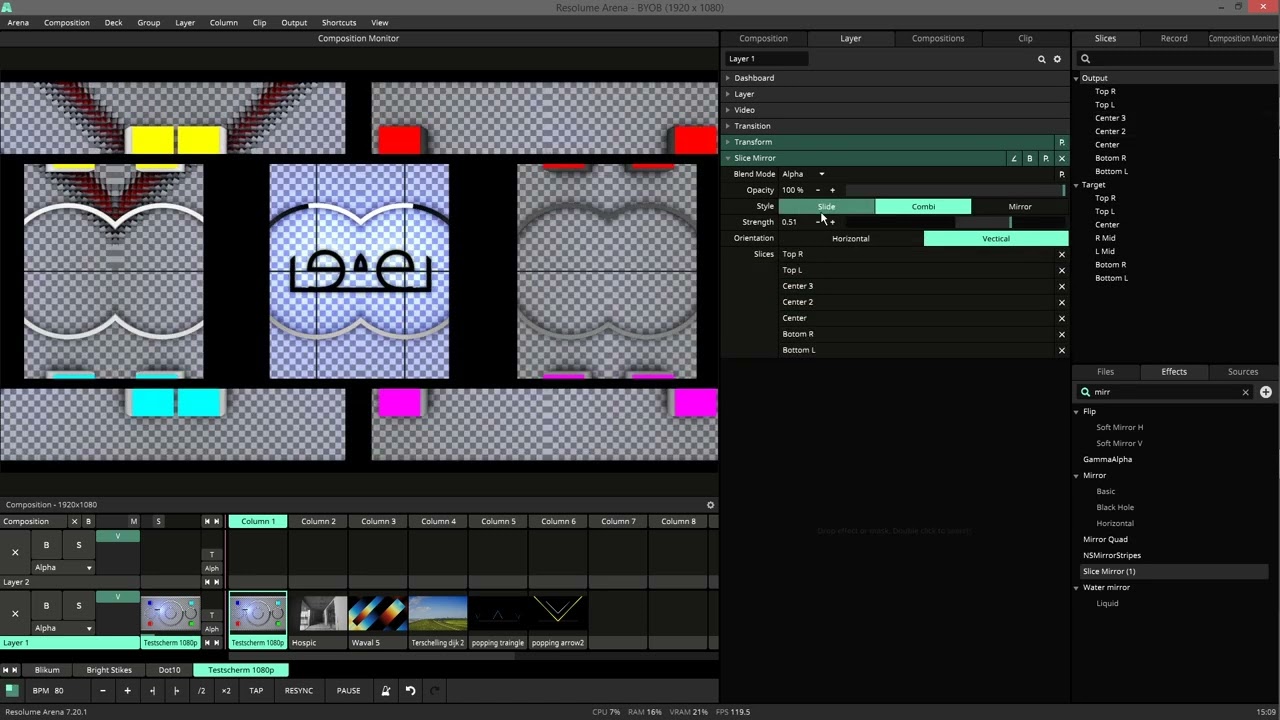Image resolution: width=1280 pixels, height=720 pixels.
Task: Switch to the Compositions tab
Action: (x=938, y=38)
